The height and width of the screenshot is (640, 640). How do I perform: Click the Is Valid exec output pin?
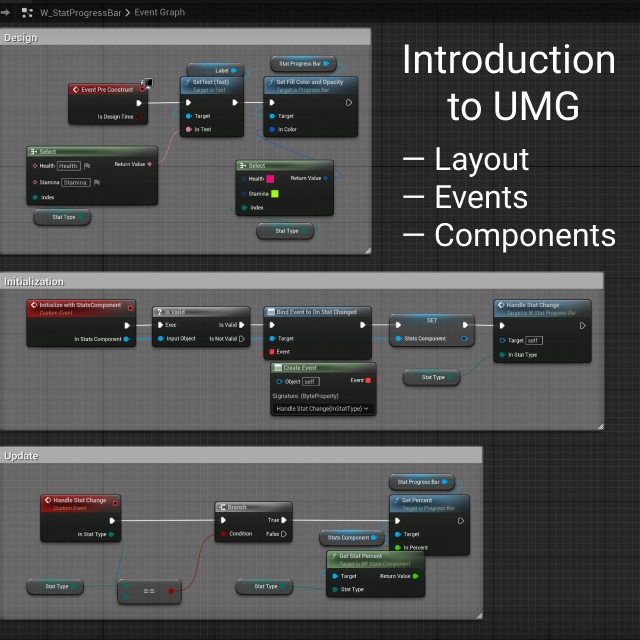242,325
